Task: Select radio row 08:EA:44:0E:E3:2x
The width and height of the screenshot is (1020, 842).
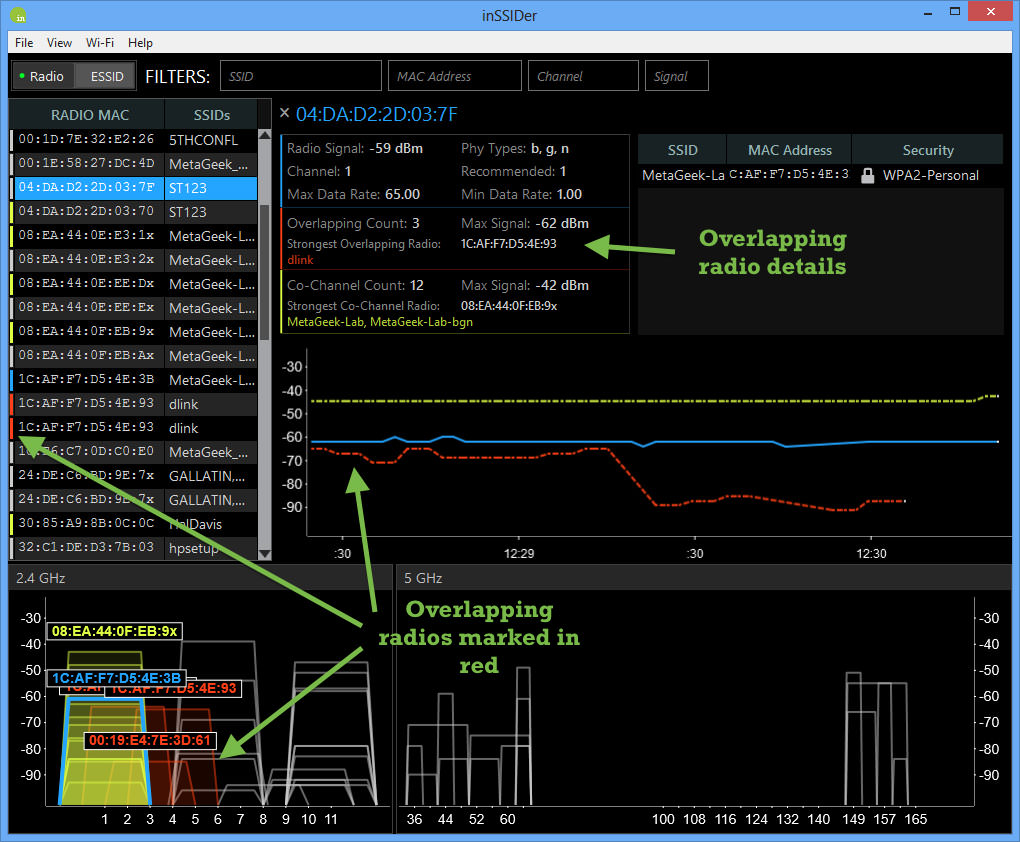Action: [x=134, y=260]
